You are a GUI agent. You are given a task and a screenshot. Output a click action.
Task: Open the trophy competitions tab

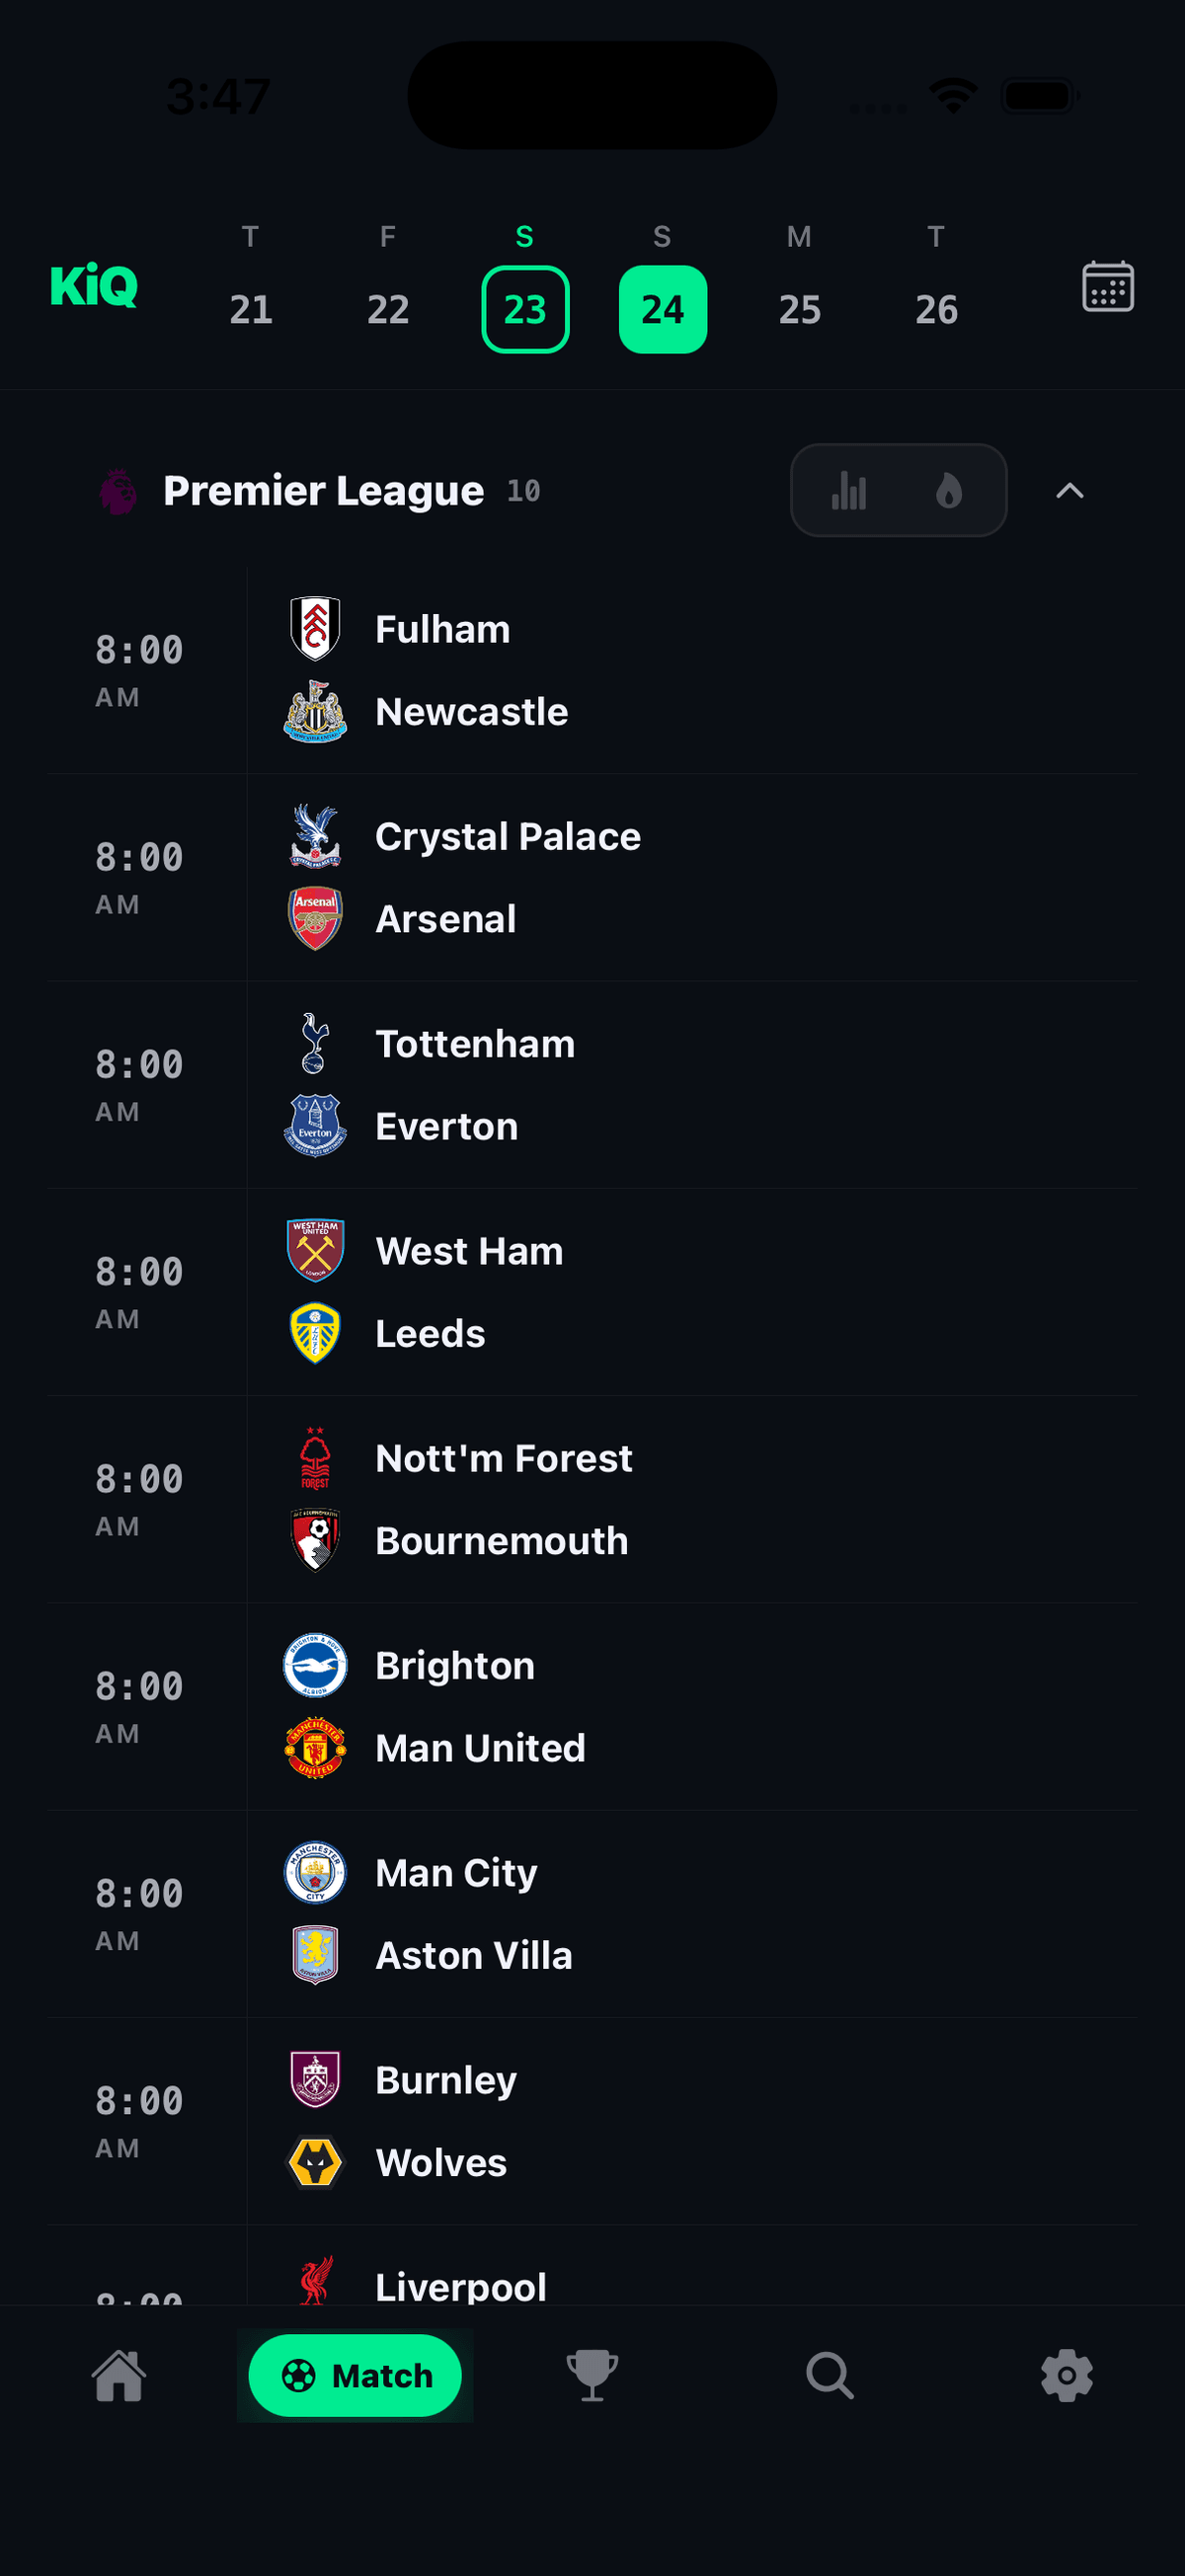pyautogui.click(x=592, y=2375)
